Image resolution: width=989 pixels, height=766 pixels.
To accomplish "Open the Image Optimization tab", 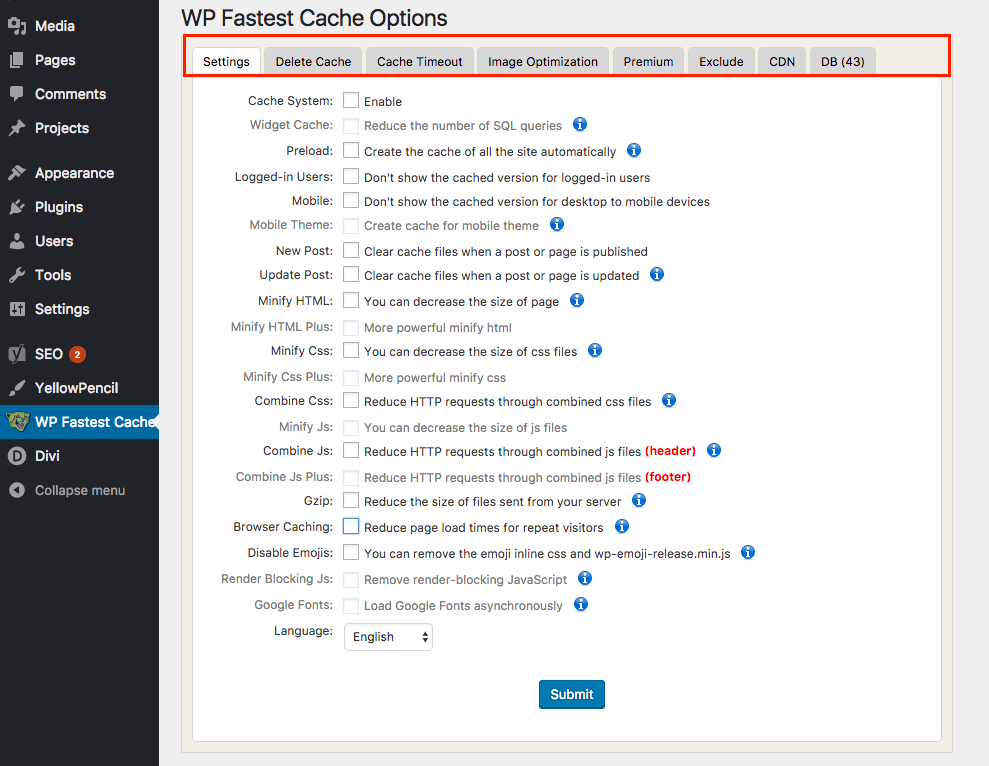I will point(542,61).
